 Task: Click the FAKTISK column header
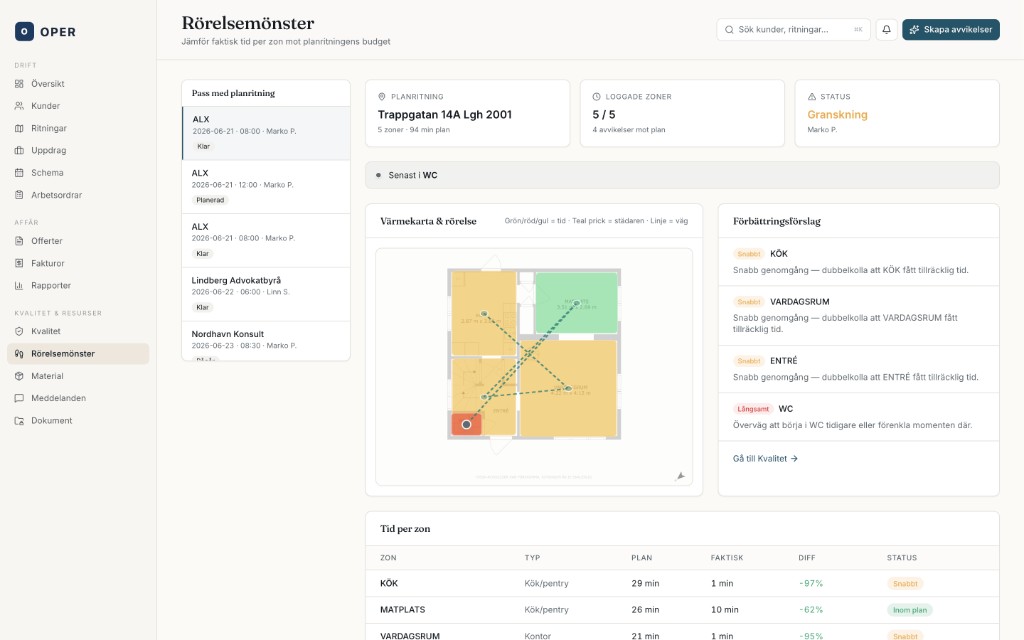727,558
